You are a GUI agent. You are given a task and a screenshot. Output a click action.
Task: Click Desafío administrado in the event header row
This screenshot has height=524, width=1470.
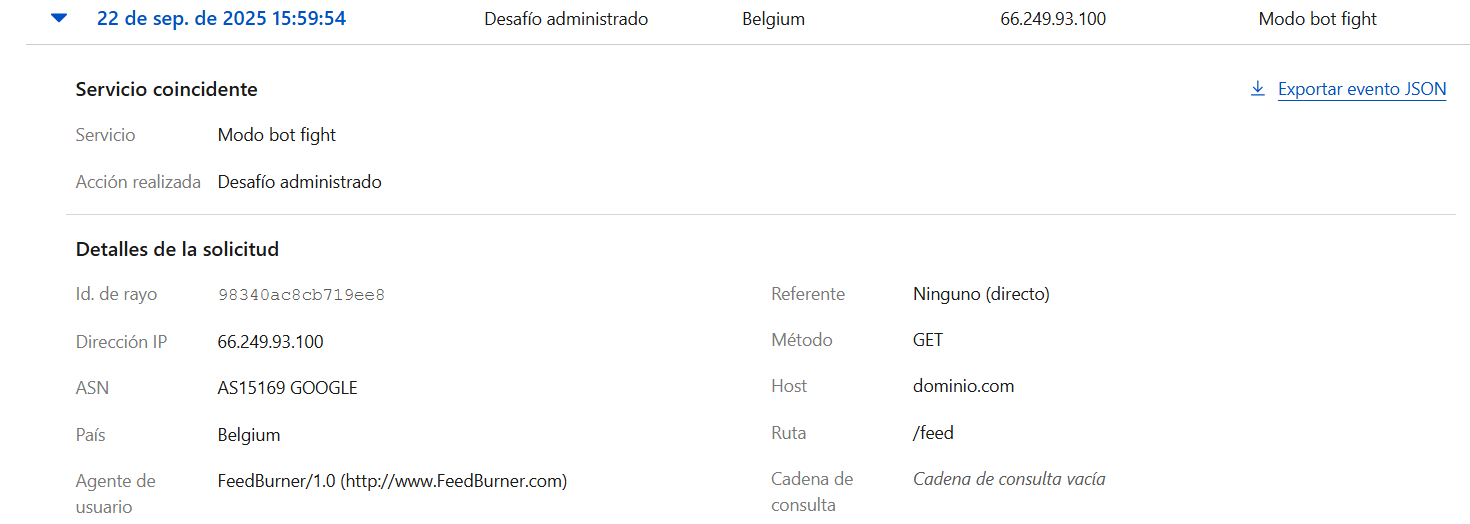point(565,19)
